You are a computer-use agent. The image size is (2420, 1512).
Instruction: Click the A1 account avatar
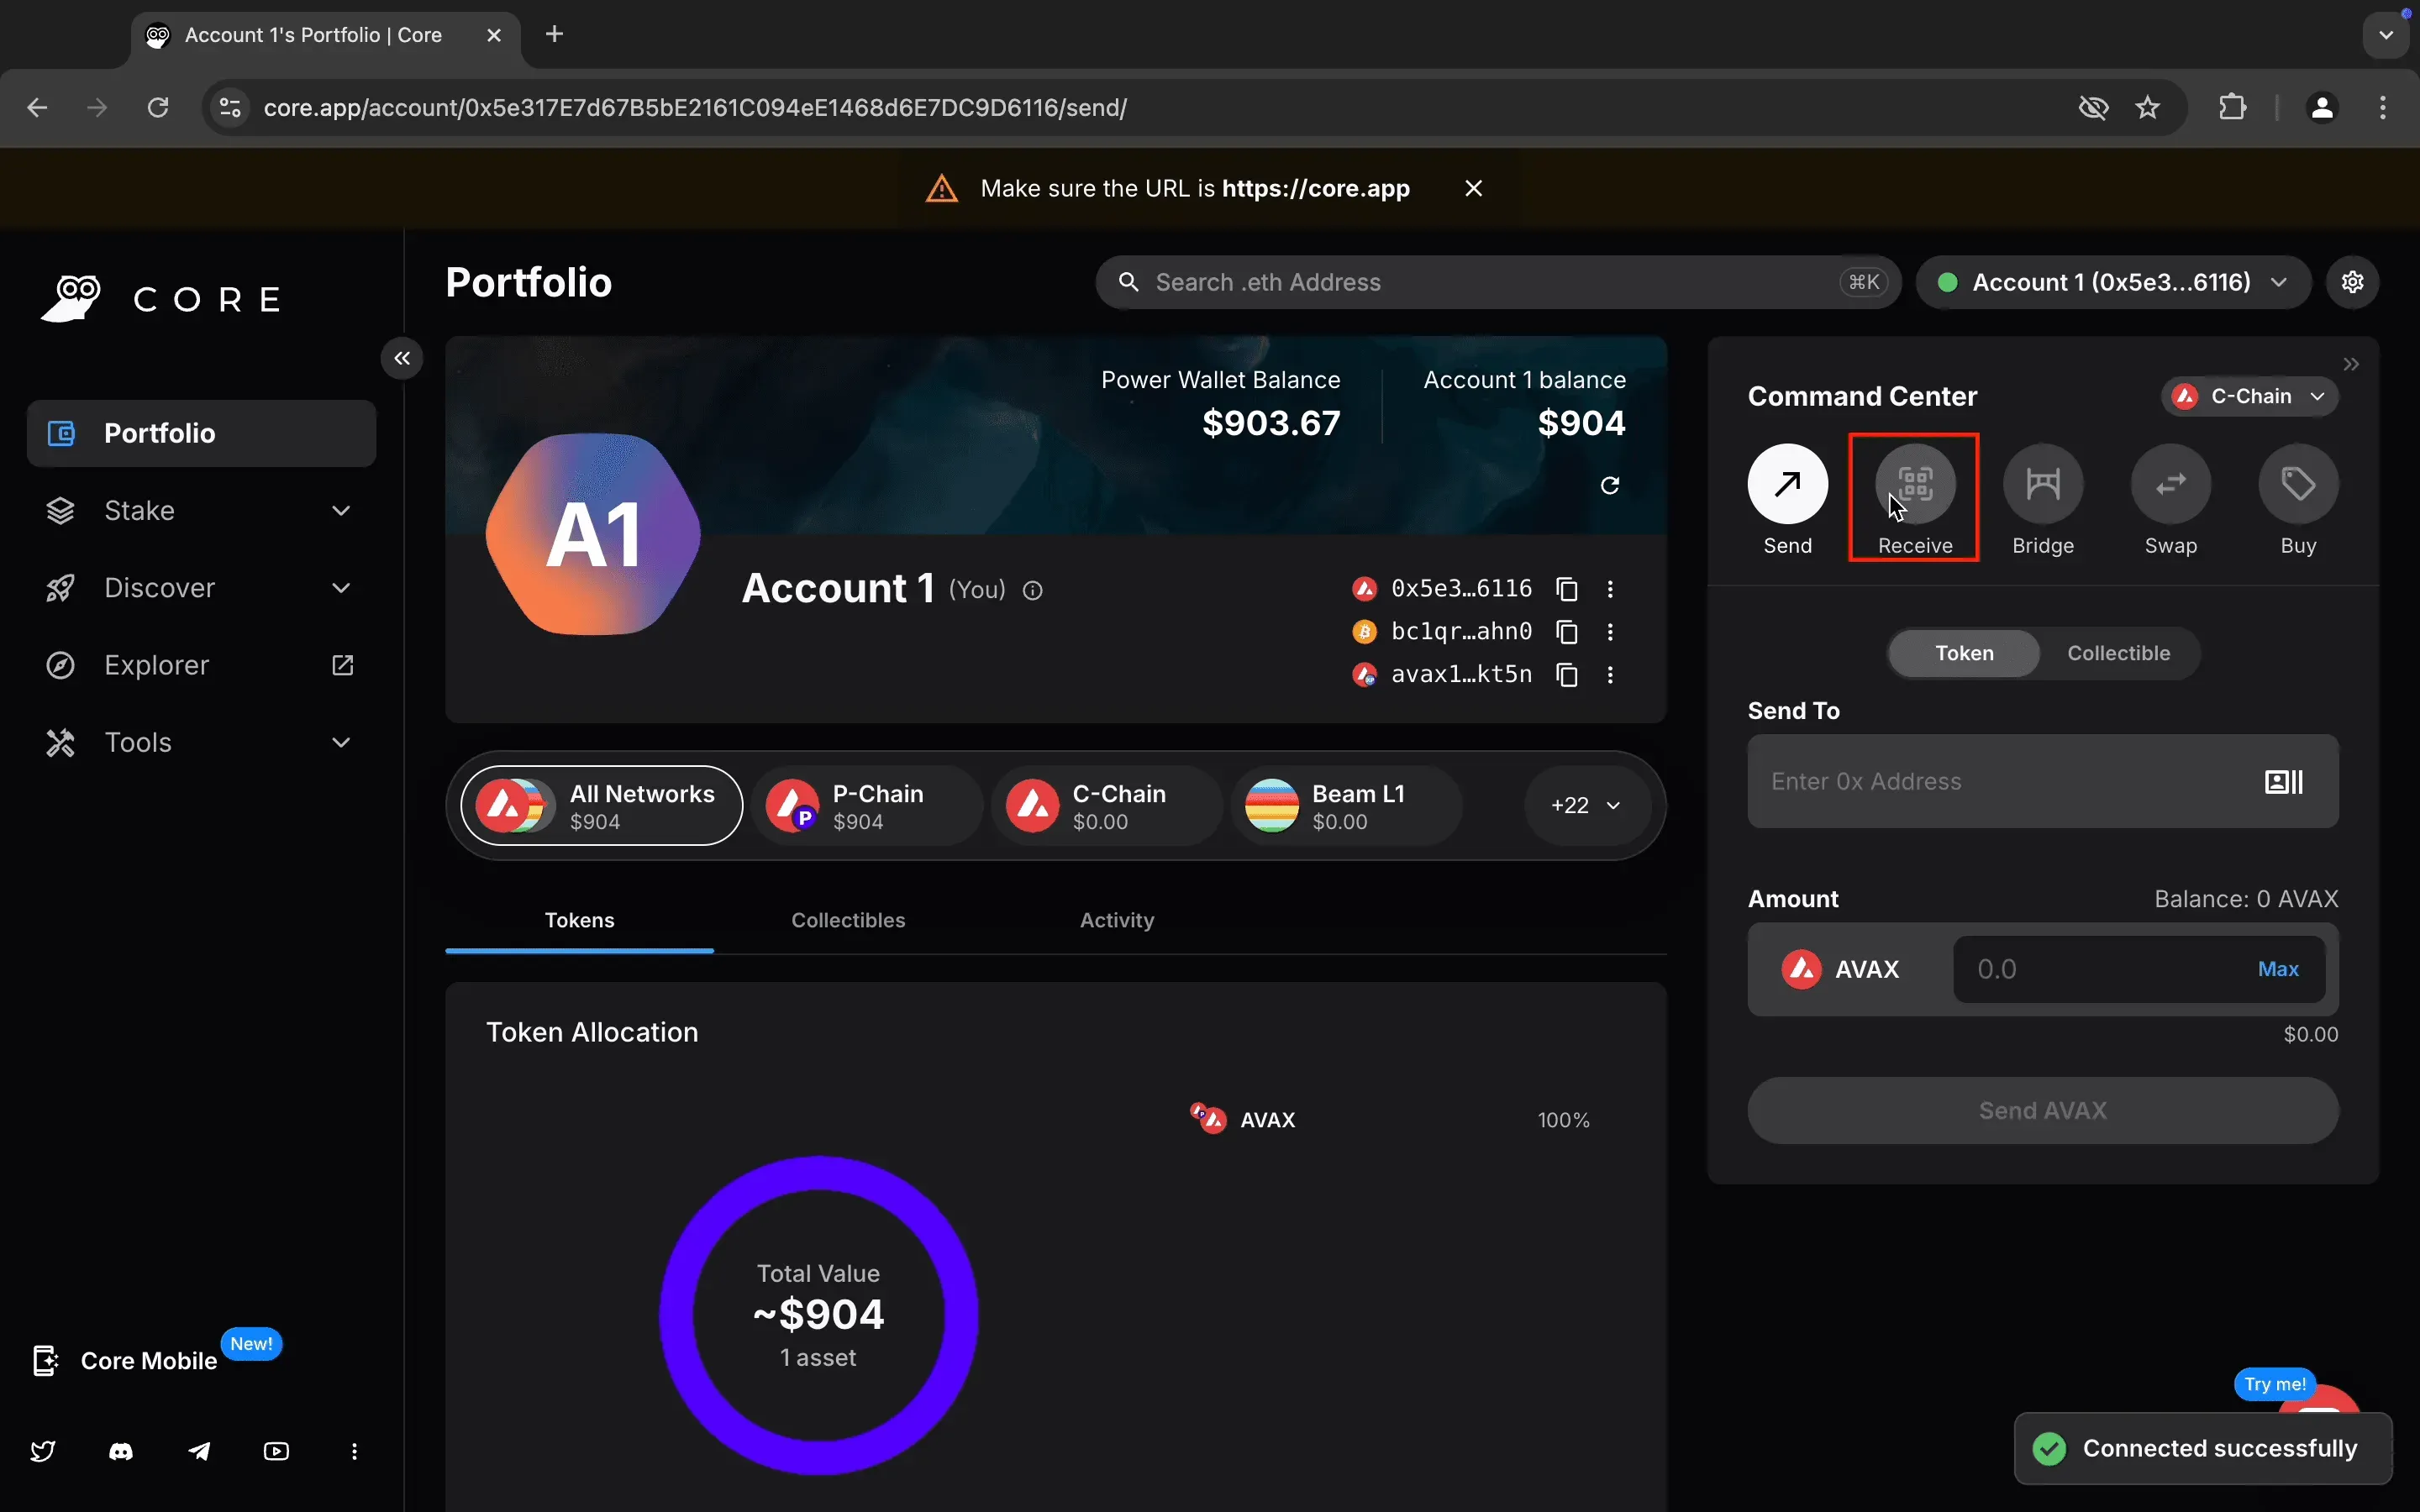pyautogui.click(x=593, y=534)
